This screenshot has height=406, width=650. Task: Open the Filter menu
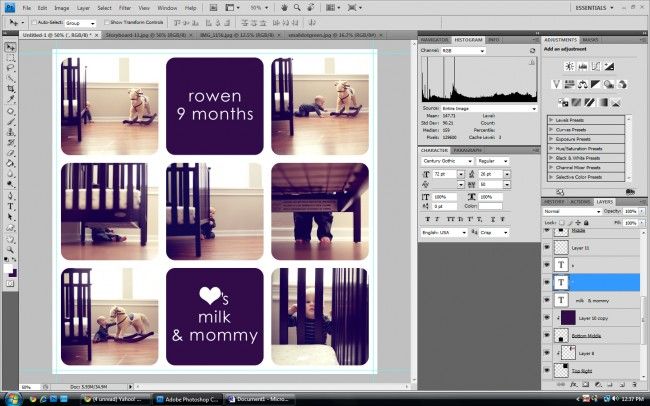(125, 7)
